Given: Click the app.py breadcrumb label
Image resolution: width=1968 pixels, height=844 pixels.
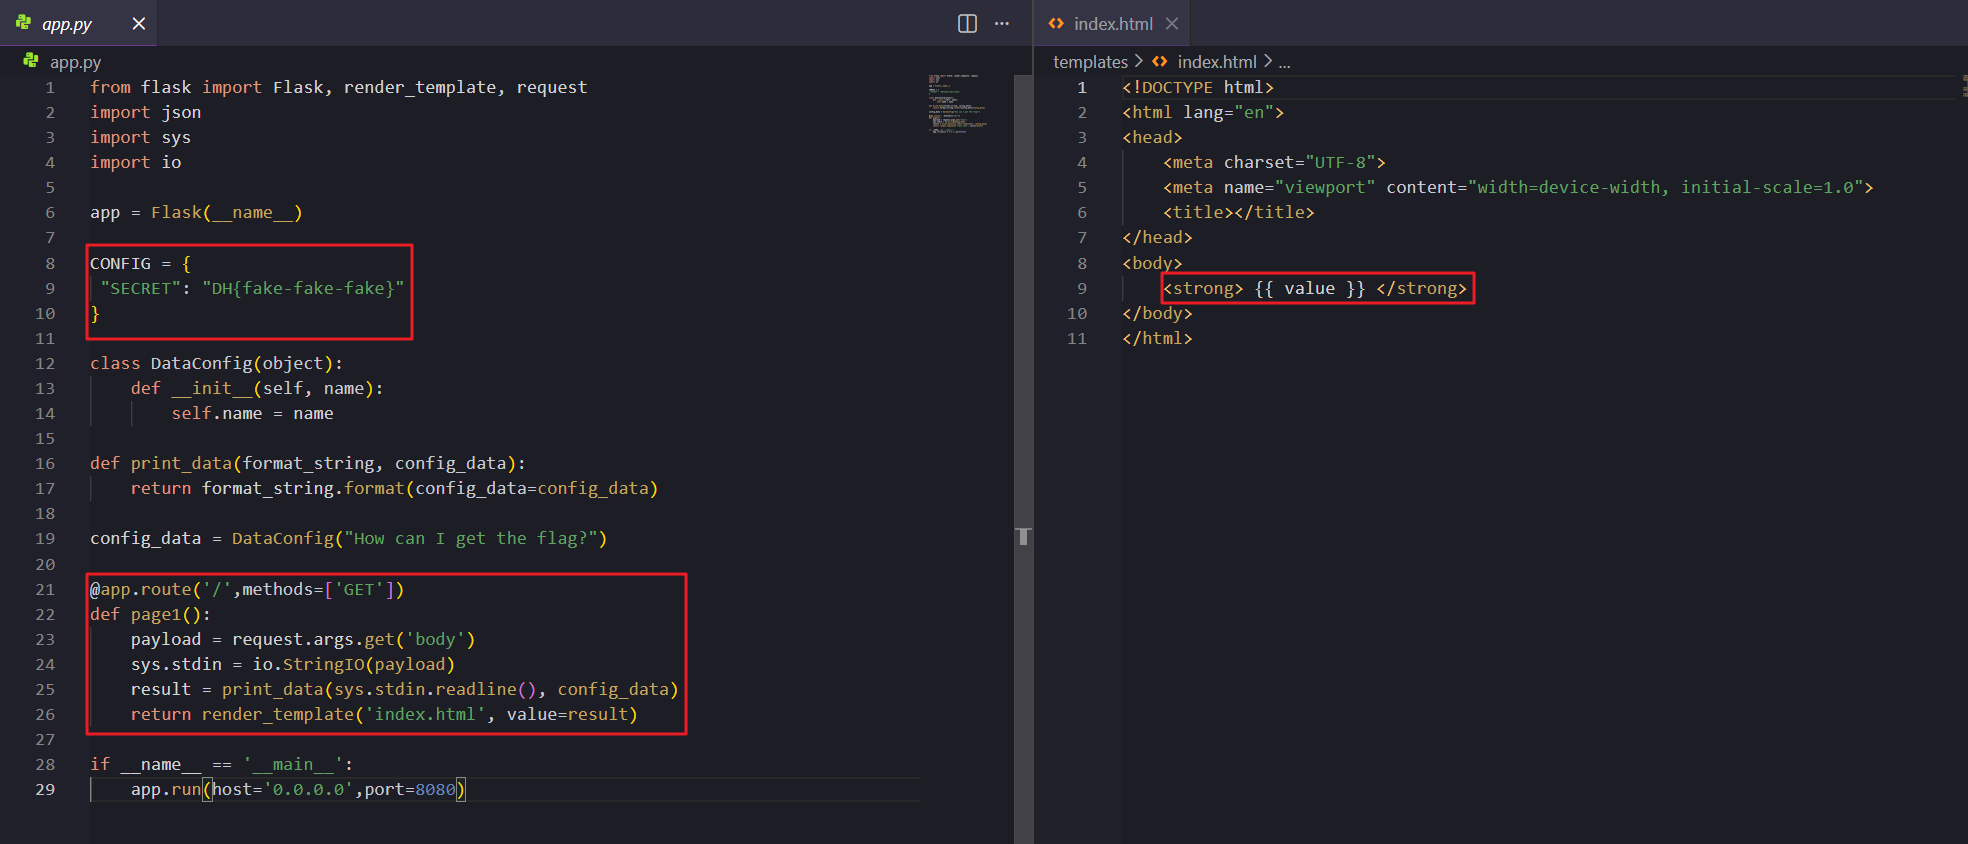Looking at the screenshot, I should pos(76,62).
